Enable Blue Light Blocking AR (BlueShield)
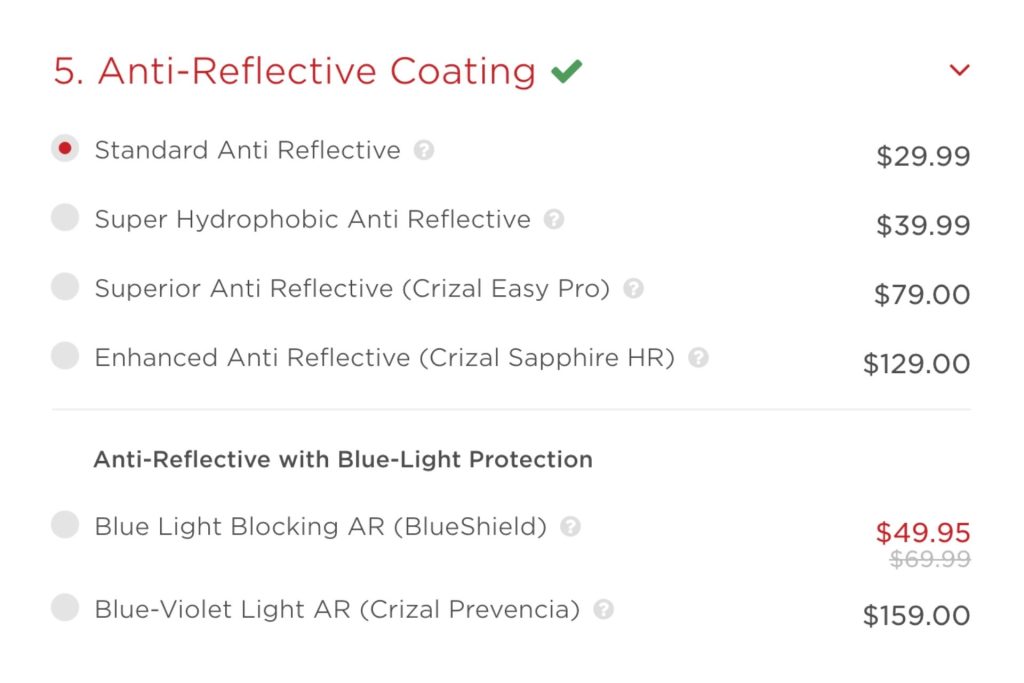This screenshot has height=683, width=1024. point(64,525)
